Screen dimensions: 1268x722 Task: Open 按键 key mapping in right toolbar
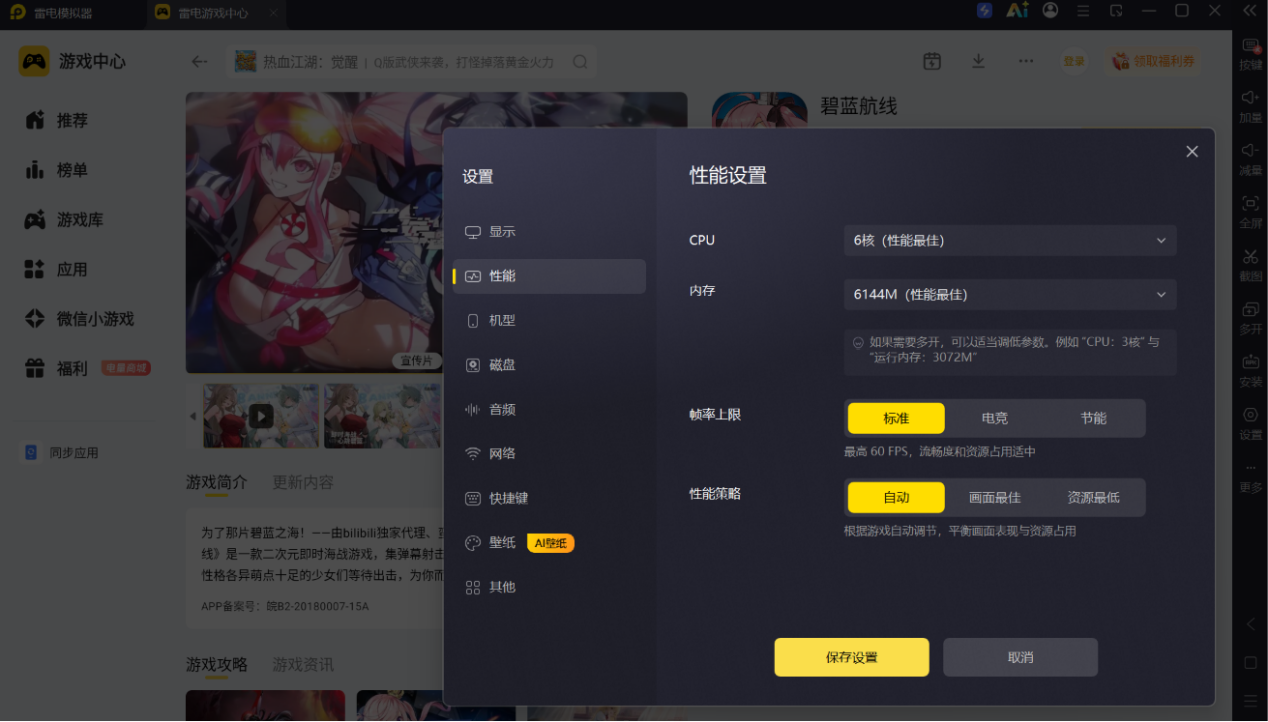[x=1251, y=54]
